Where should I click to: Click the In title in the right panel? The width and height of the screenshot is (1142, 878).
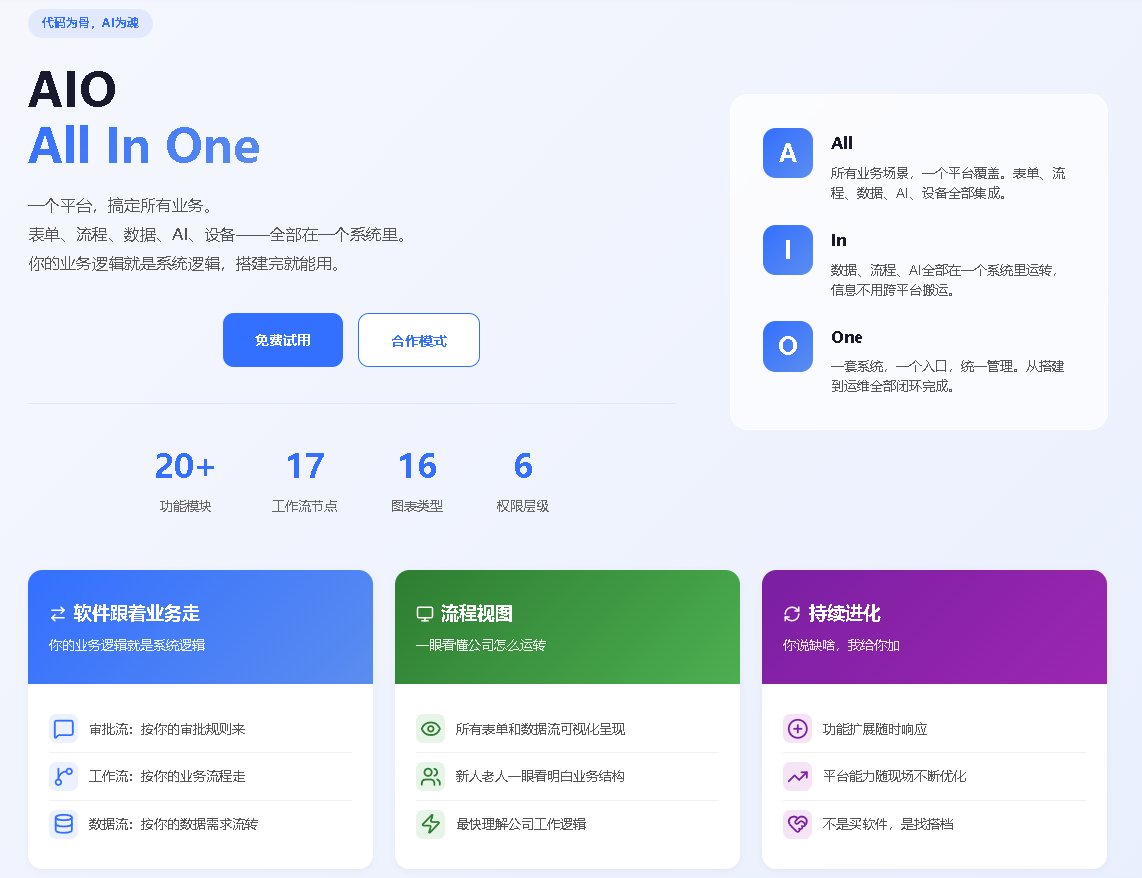[839, 240]
